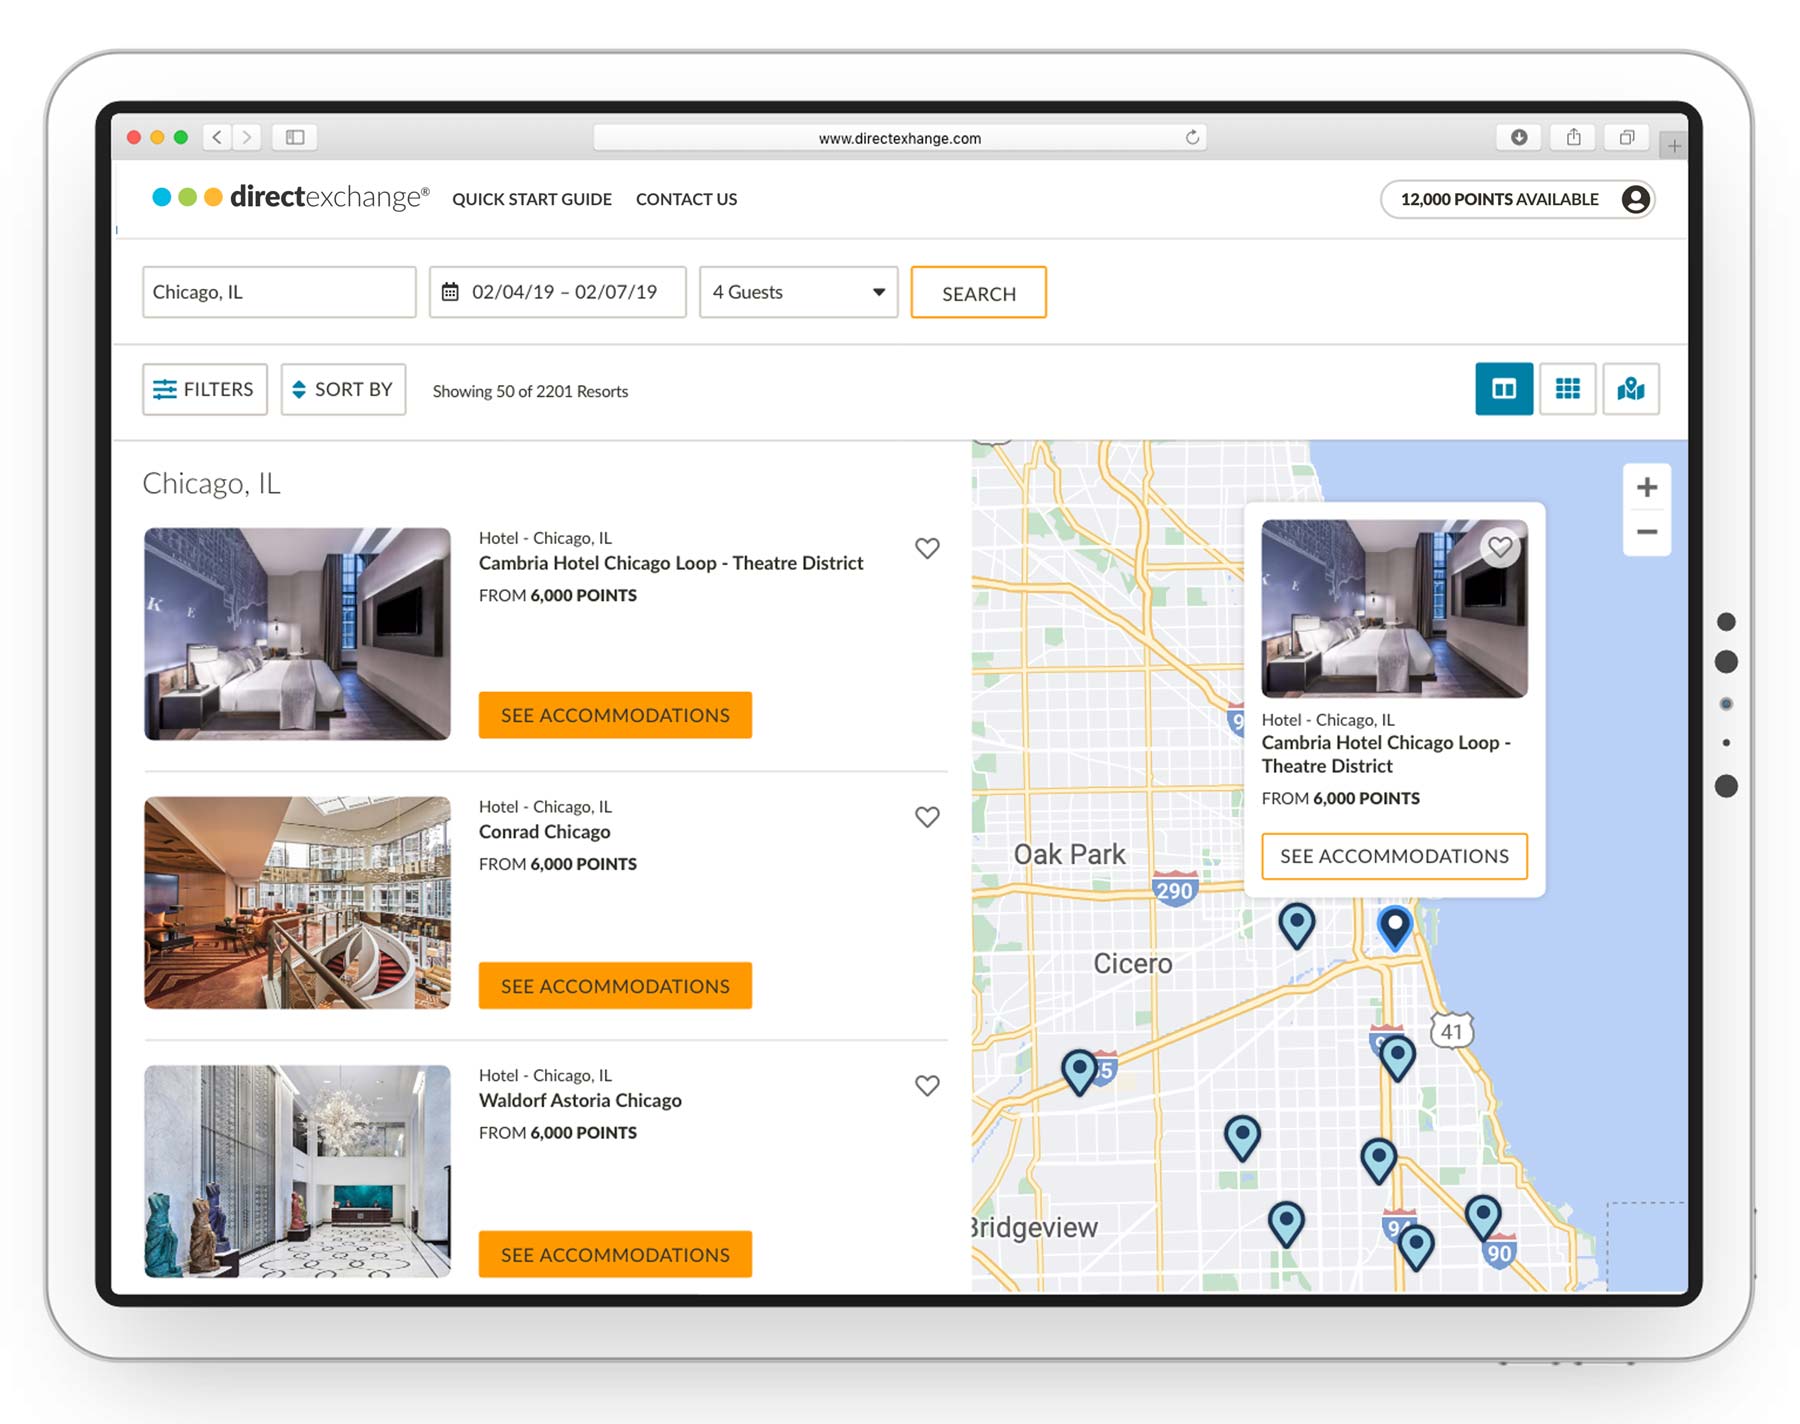
Task: Select the split list-and-map view
Action: point(1504,390)
